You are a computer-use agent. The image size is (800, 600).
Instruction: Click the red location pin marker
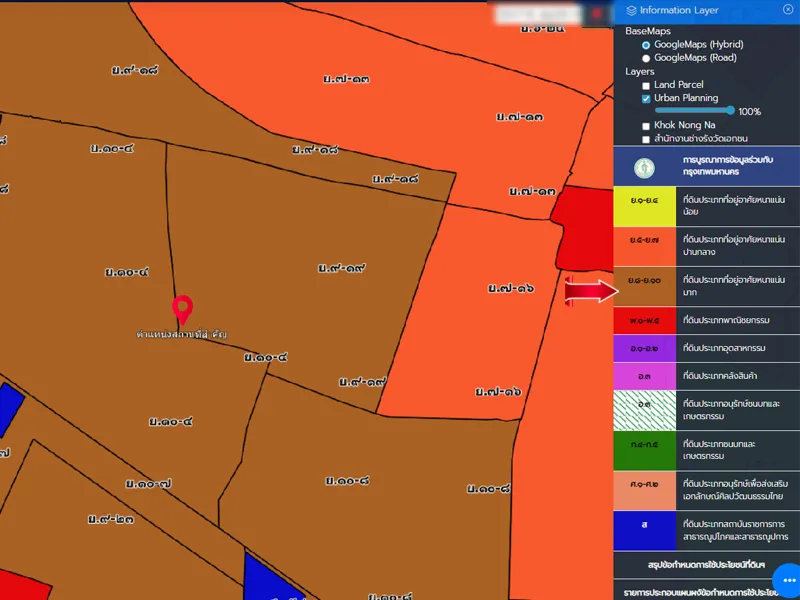tap(182, 308)
